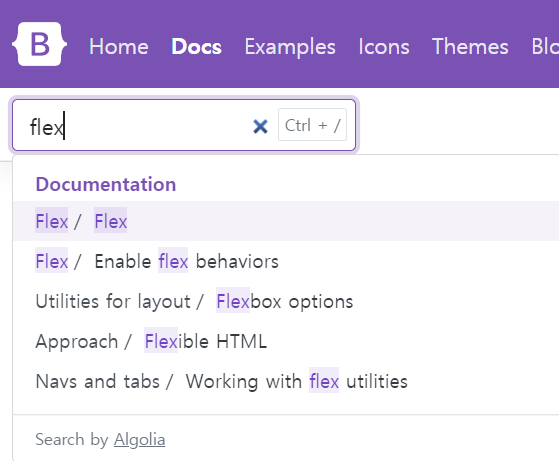The height and width of the screenshot is (461, 559).
Task: Click the Ctrl + / shortcut hint
Action: tap(312, 125)
